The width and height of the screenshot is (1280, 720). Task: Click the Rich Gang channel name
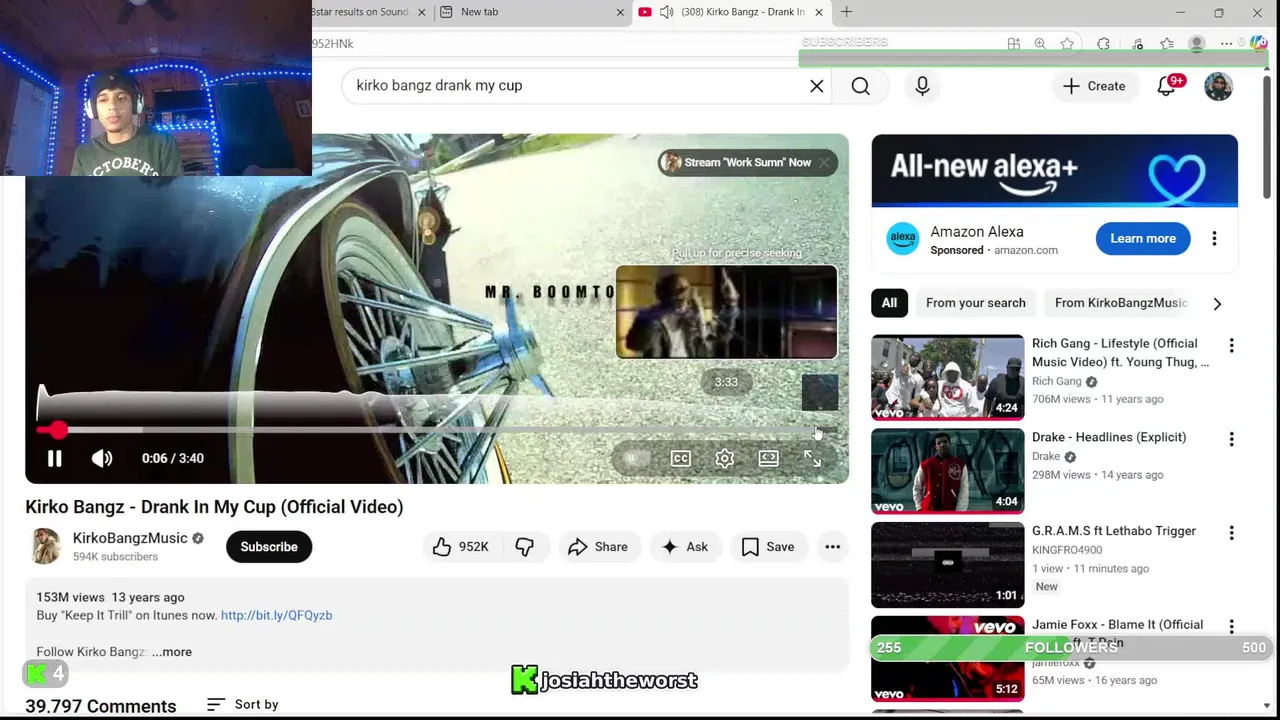[x=1057, y=381]
